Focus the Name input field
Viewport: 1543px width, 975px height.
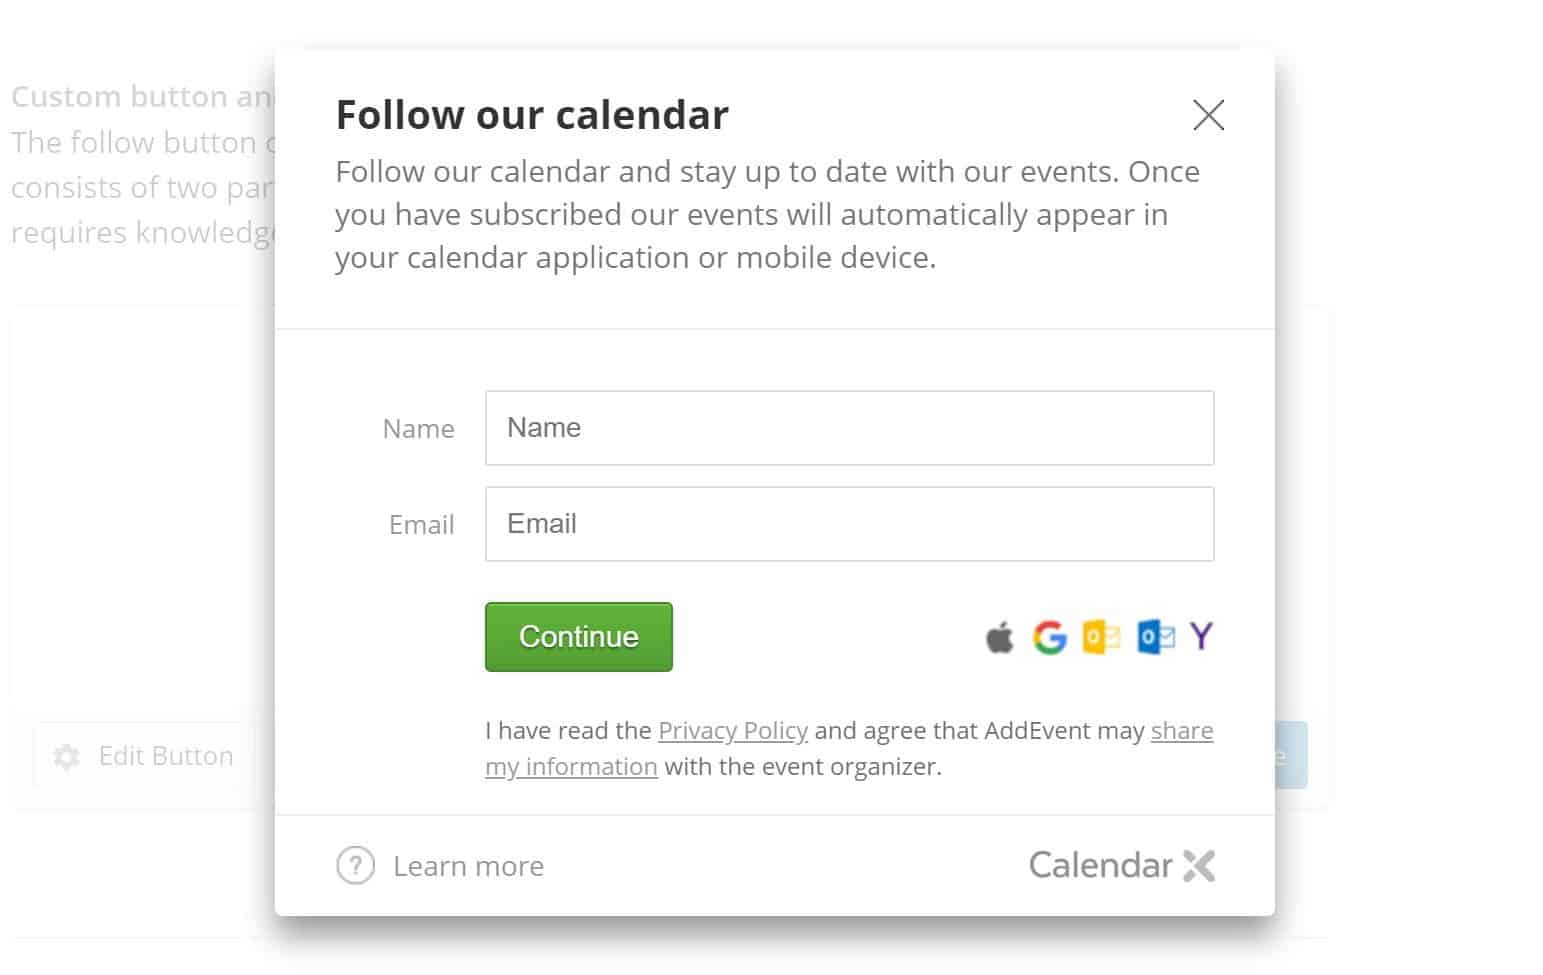tap(849, 428)
